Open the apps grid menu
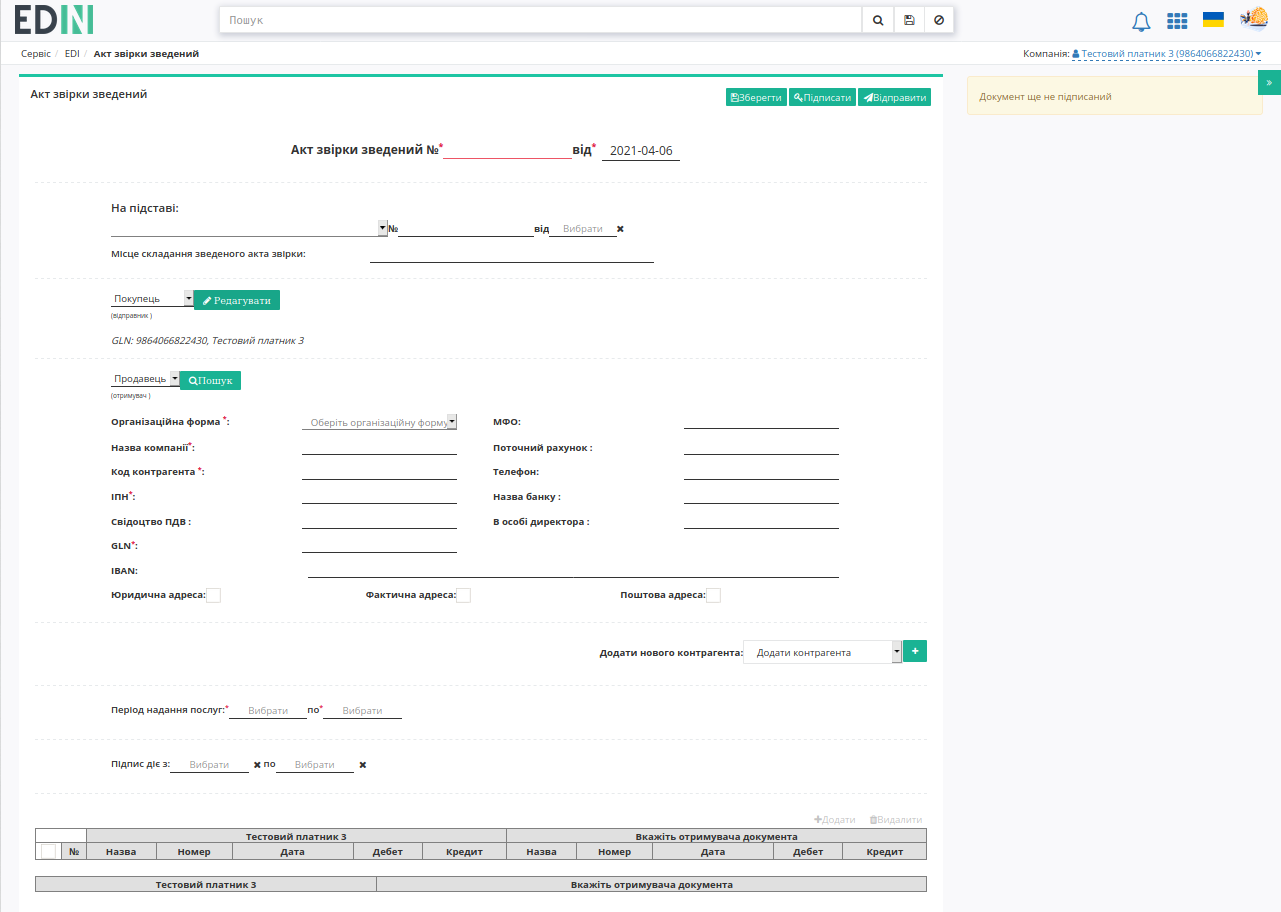Screen dimensions: 1281x912 [x=1177, y=21]
